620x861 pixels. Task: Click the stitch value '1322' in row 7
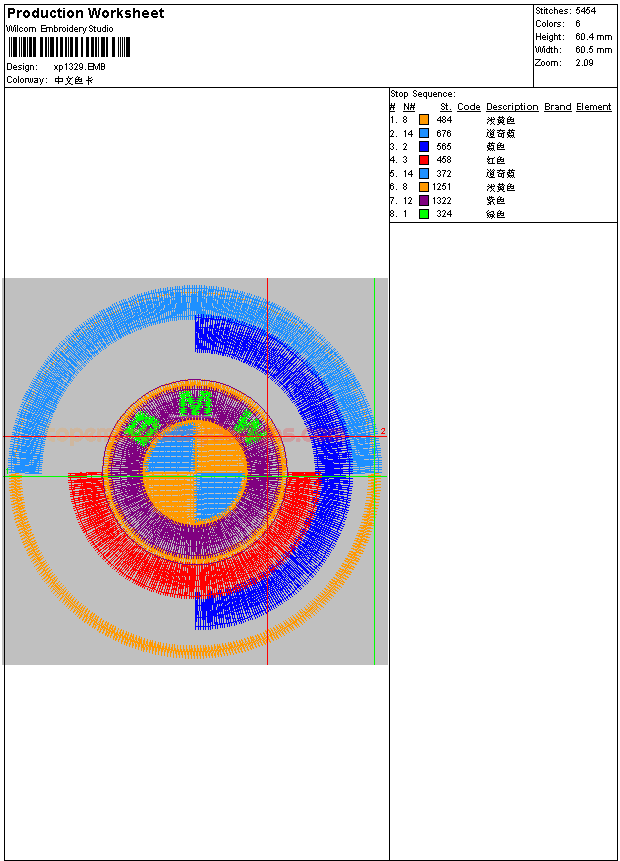[442, 200]
